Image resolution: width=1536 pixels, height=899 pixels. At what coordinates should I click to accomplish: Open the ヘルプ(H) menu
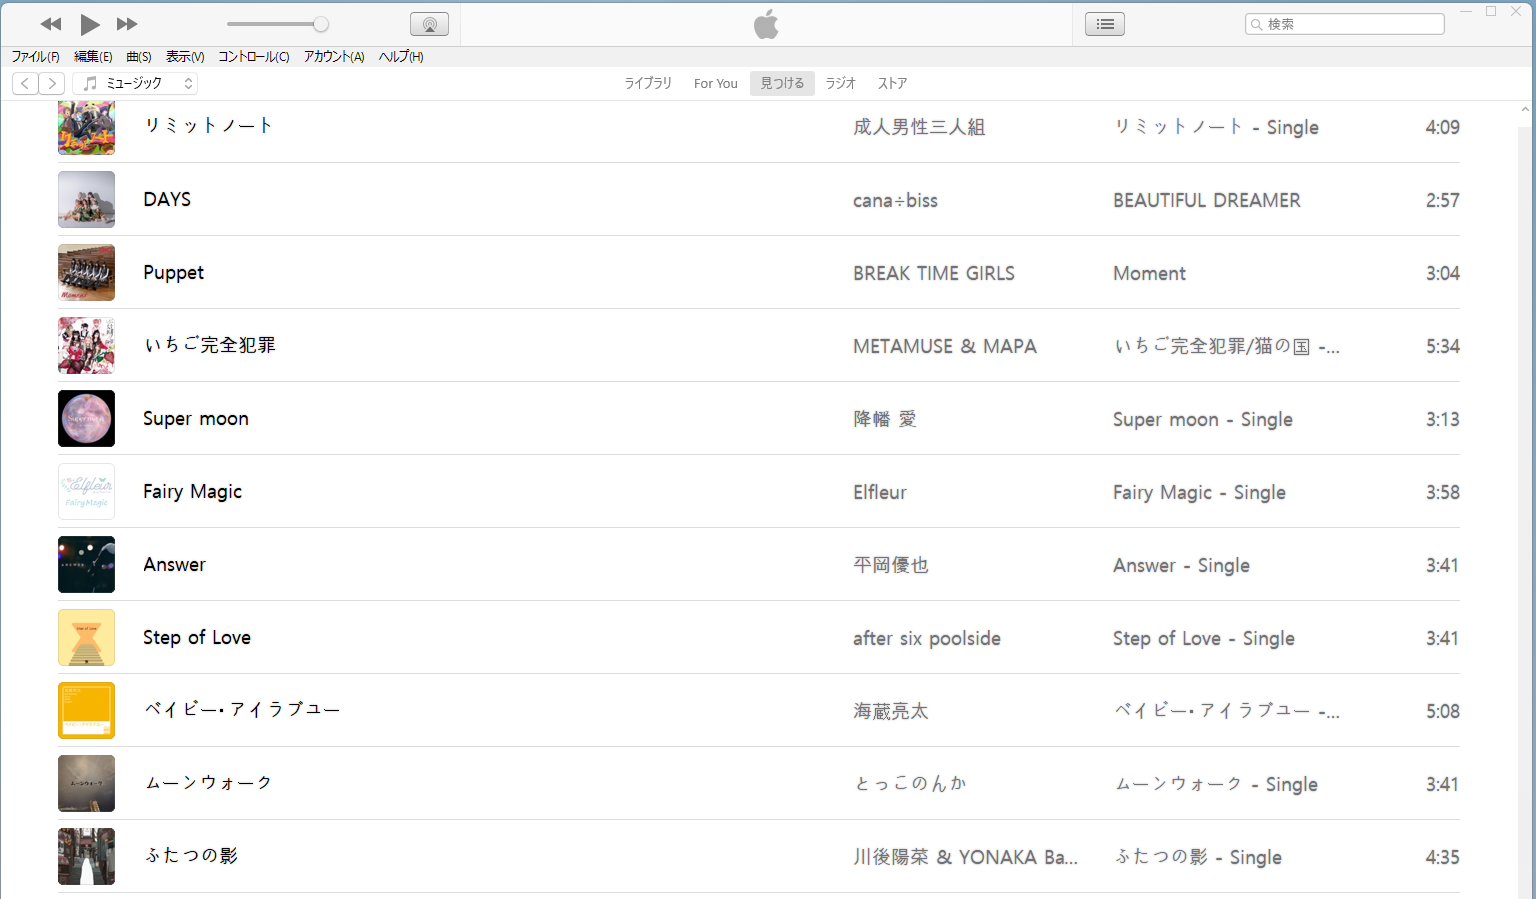pyautogui.click(x=401, y=57)
